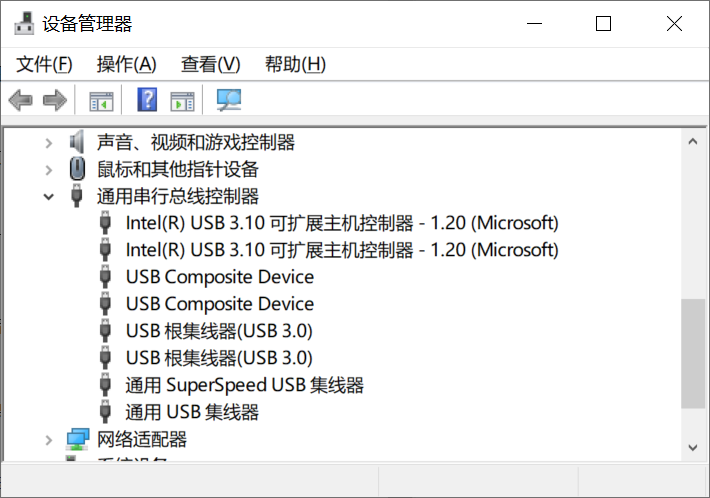Click the Back arrow toolbar icon
710x498 pixels.
click(x=20, y=100)
